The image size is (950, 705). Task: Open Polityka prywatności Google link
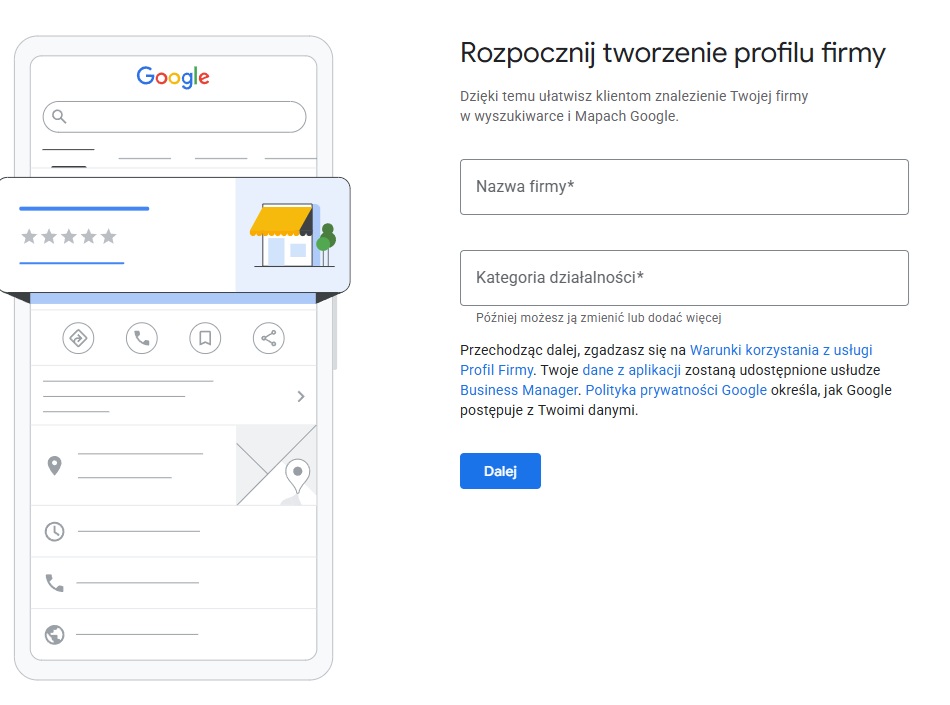tap(676, 390)
